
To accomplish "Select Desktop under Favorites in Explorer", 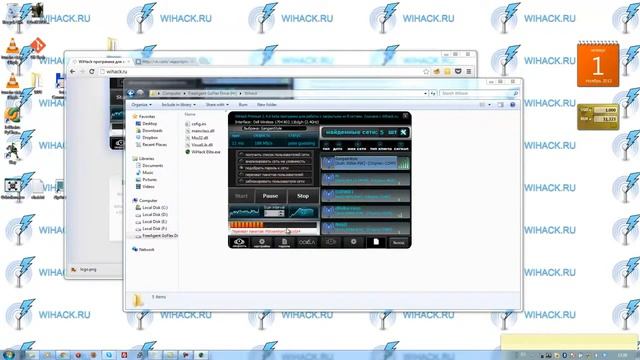I will 147,124.
